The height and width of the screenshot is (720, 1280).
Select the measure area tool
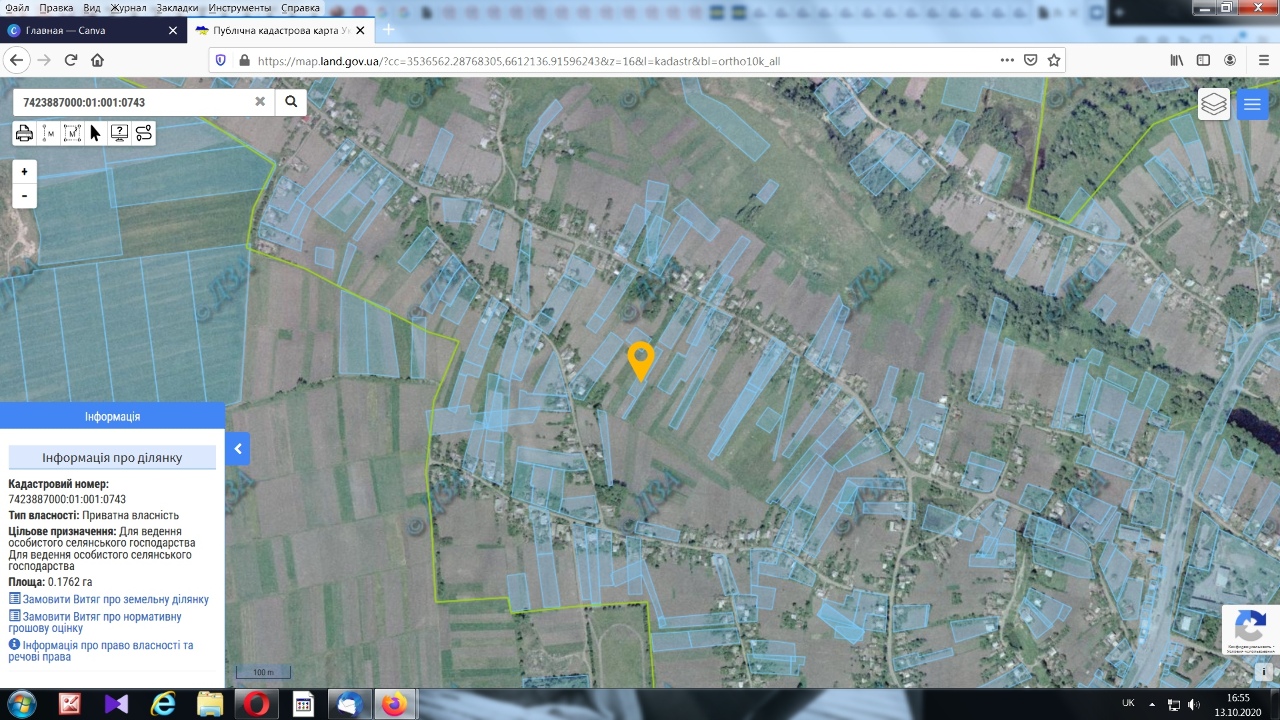[x=72, y=133]
